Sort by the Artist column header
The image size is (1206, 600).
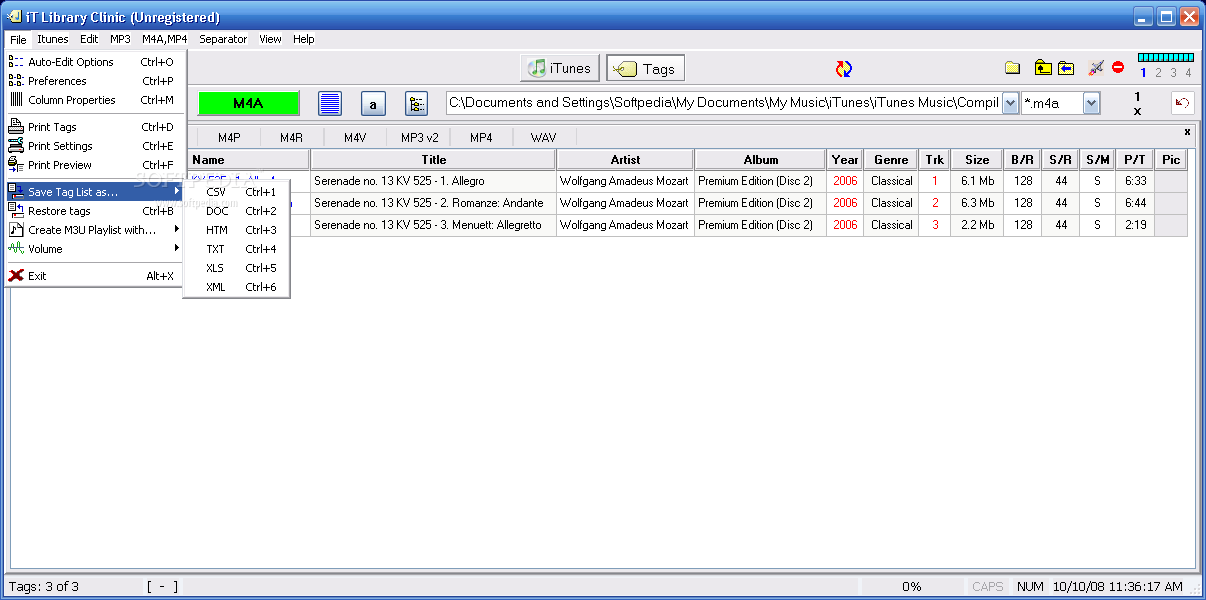(x=625, y=159)
